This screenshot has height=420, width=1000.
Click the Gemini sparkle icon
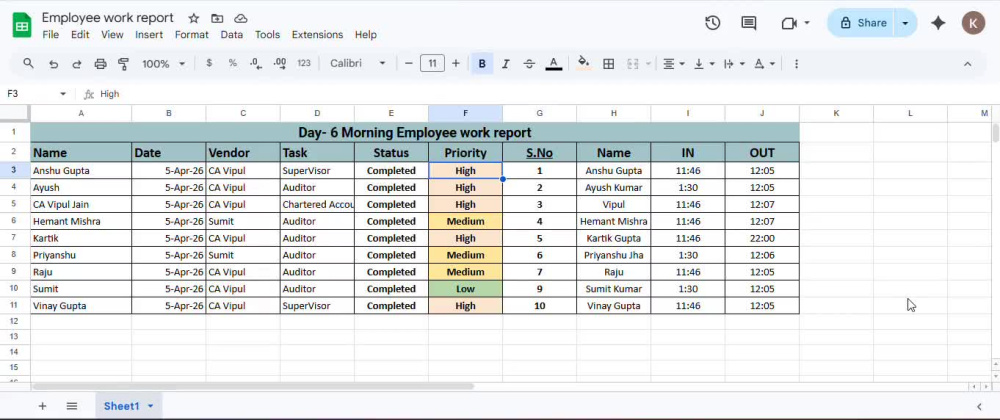point(938,23)
